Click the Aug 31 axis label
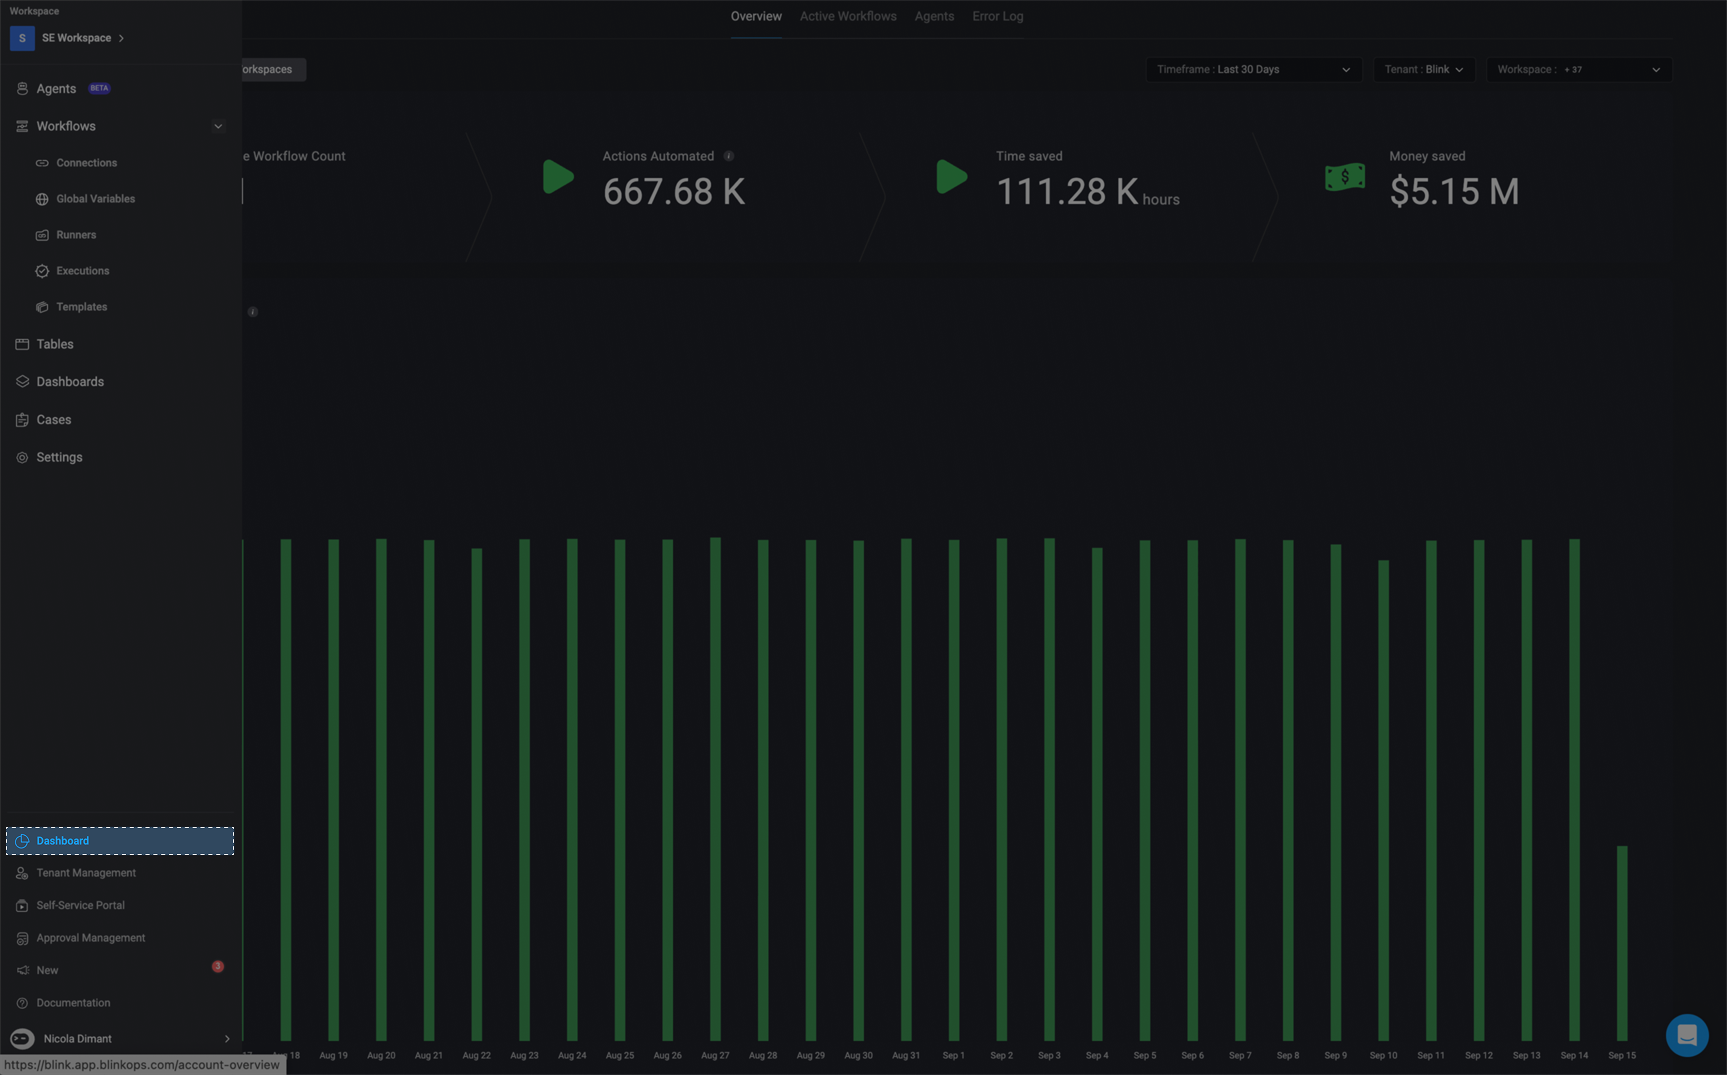 [906, 1056]
